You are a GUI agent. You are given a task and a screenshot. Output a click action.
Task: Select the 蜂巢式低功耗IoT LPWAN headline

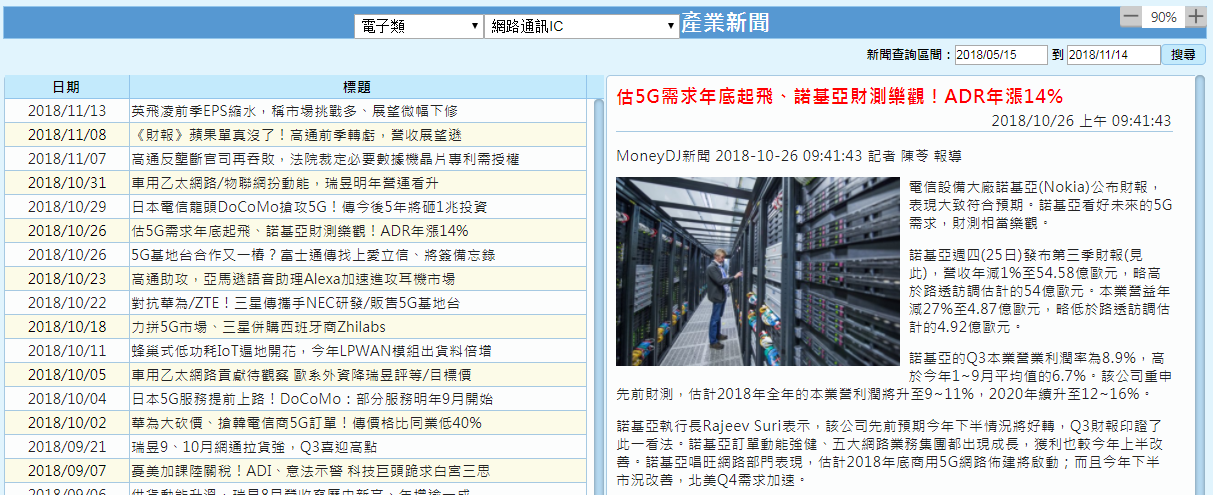(x=311, y=351)
